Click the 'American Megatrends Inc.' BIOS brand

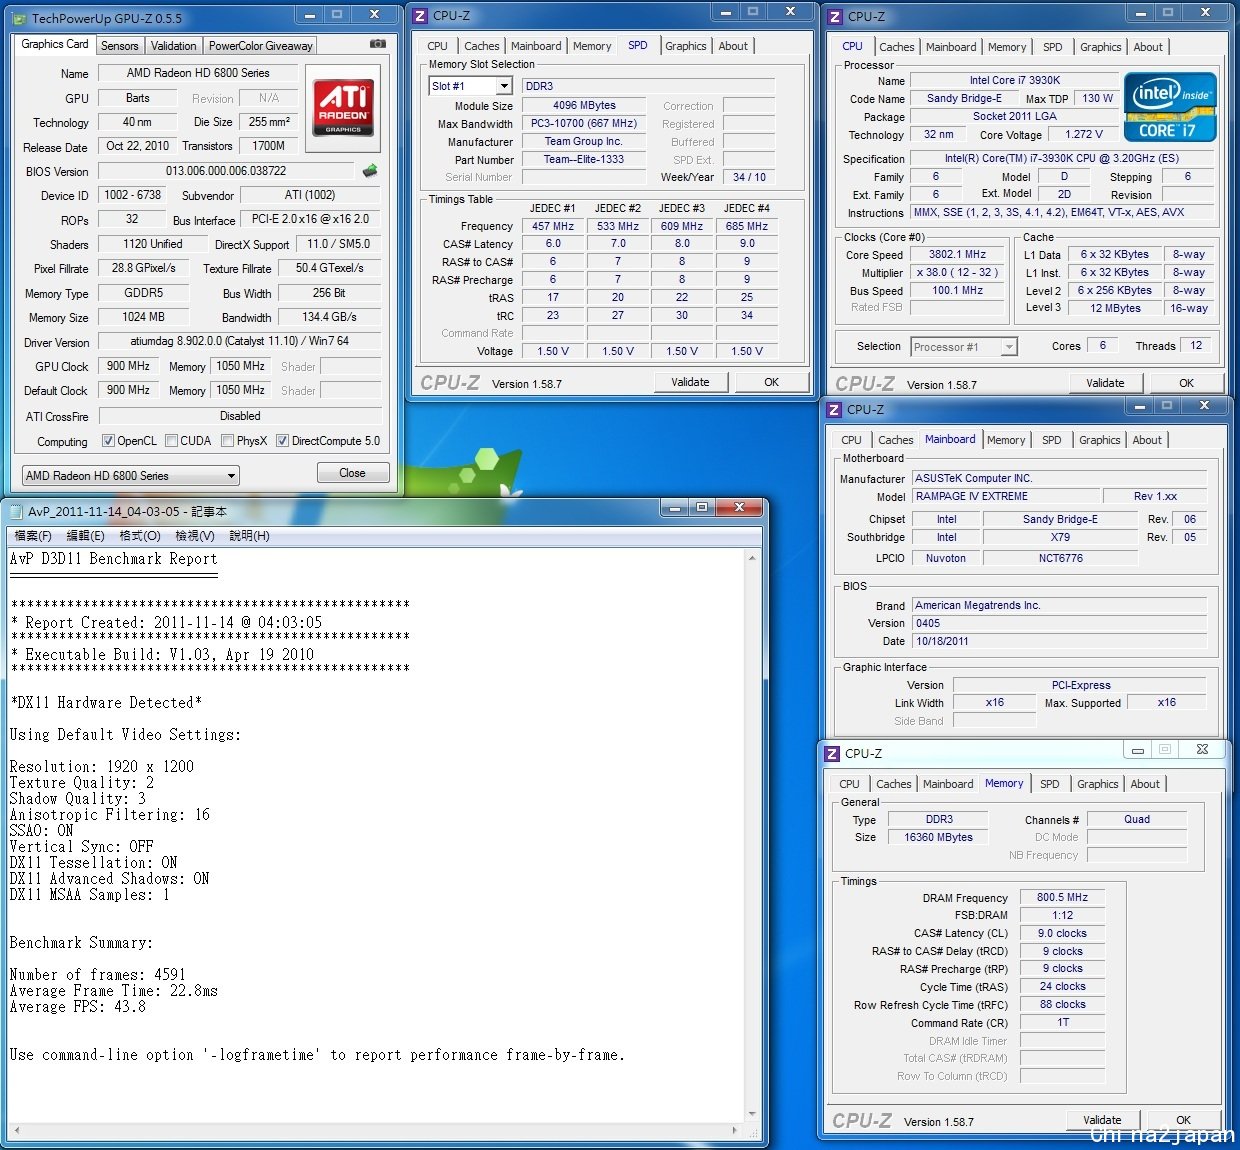1059,605
